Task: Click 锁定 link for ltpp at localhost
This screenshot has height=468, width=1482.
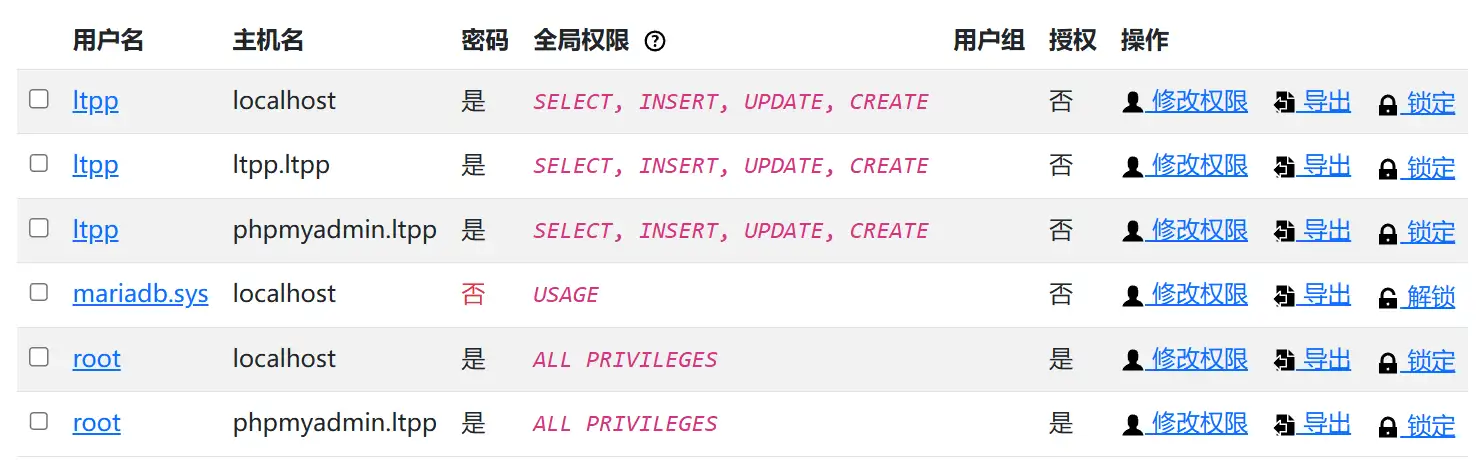Action: pyautogui.click(x=1431, y=103)
